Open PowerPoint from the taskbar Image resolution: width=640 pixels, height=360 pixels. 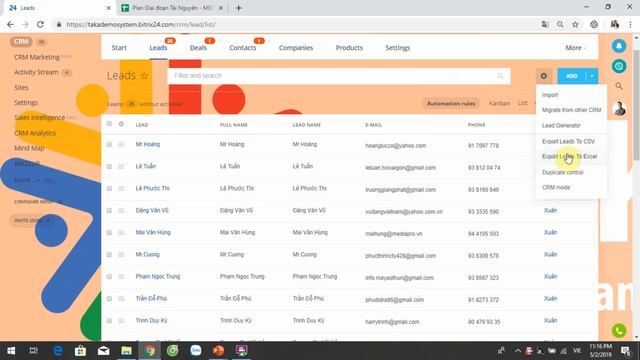tap(218, 351)
